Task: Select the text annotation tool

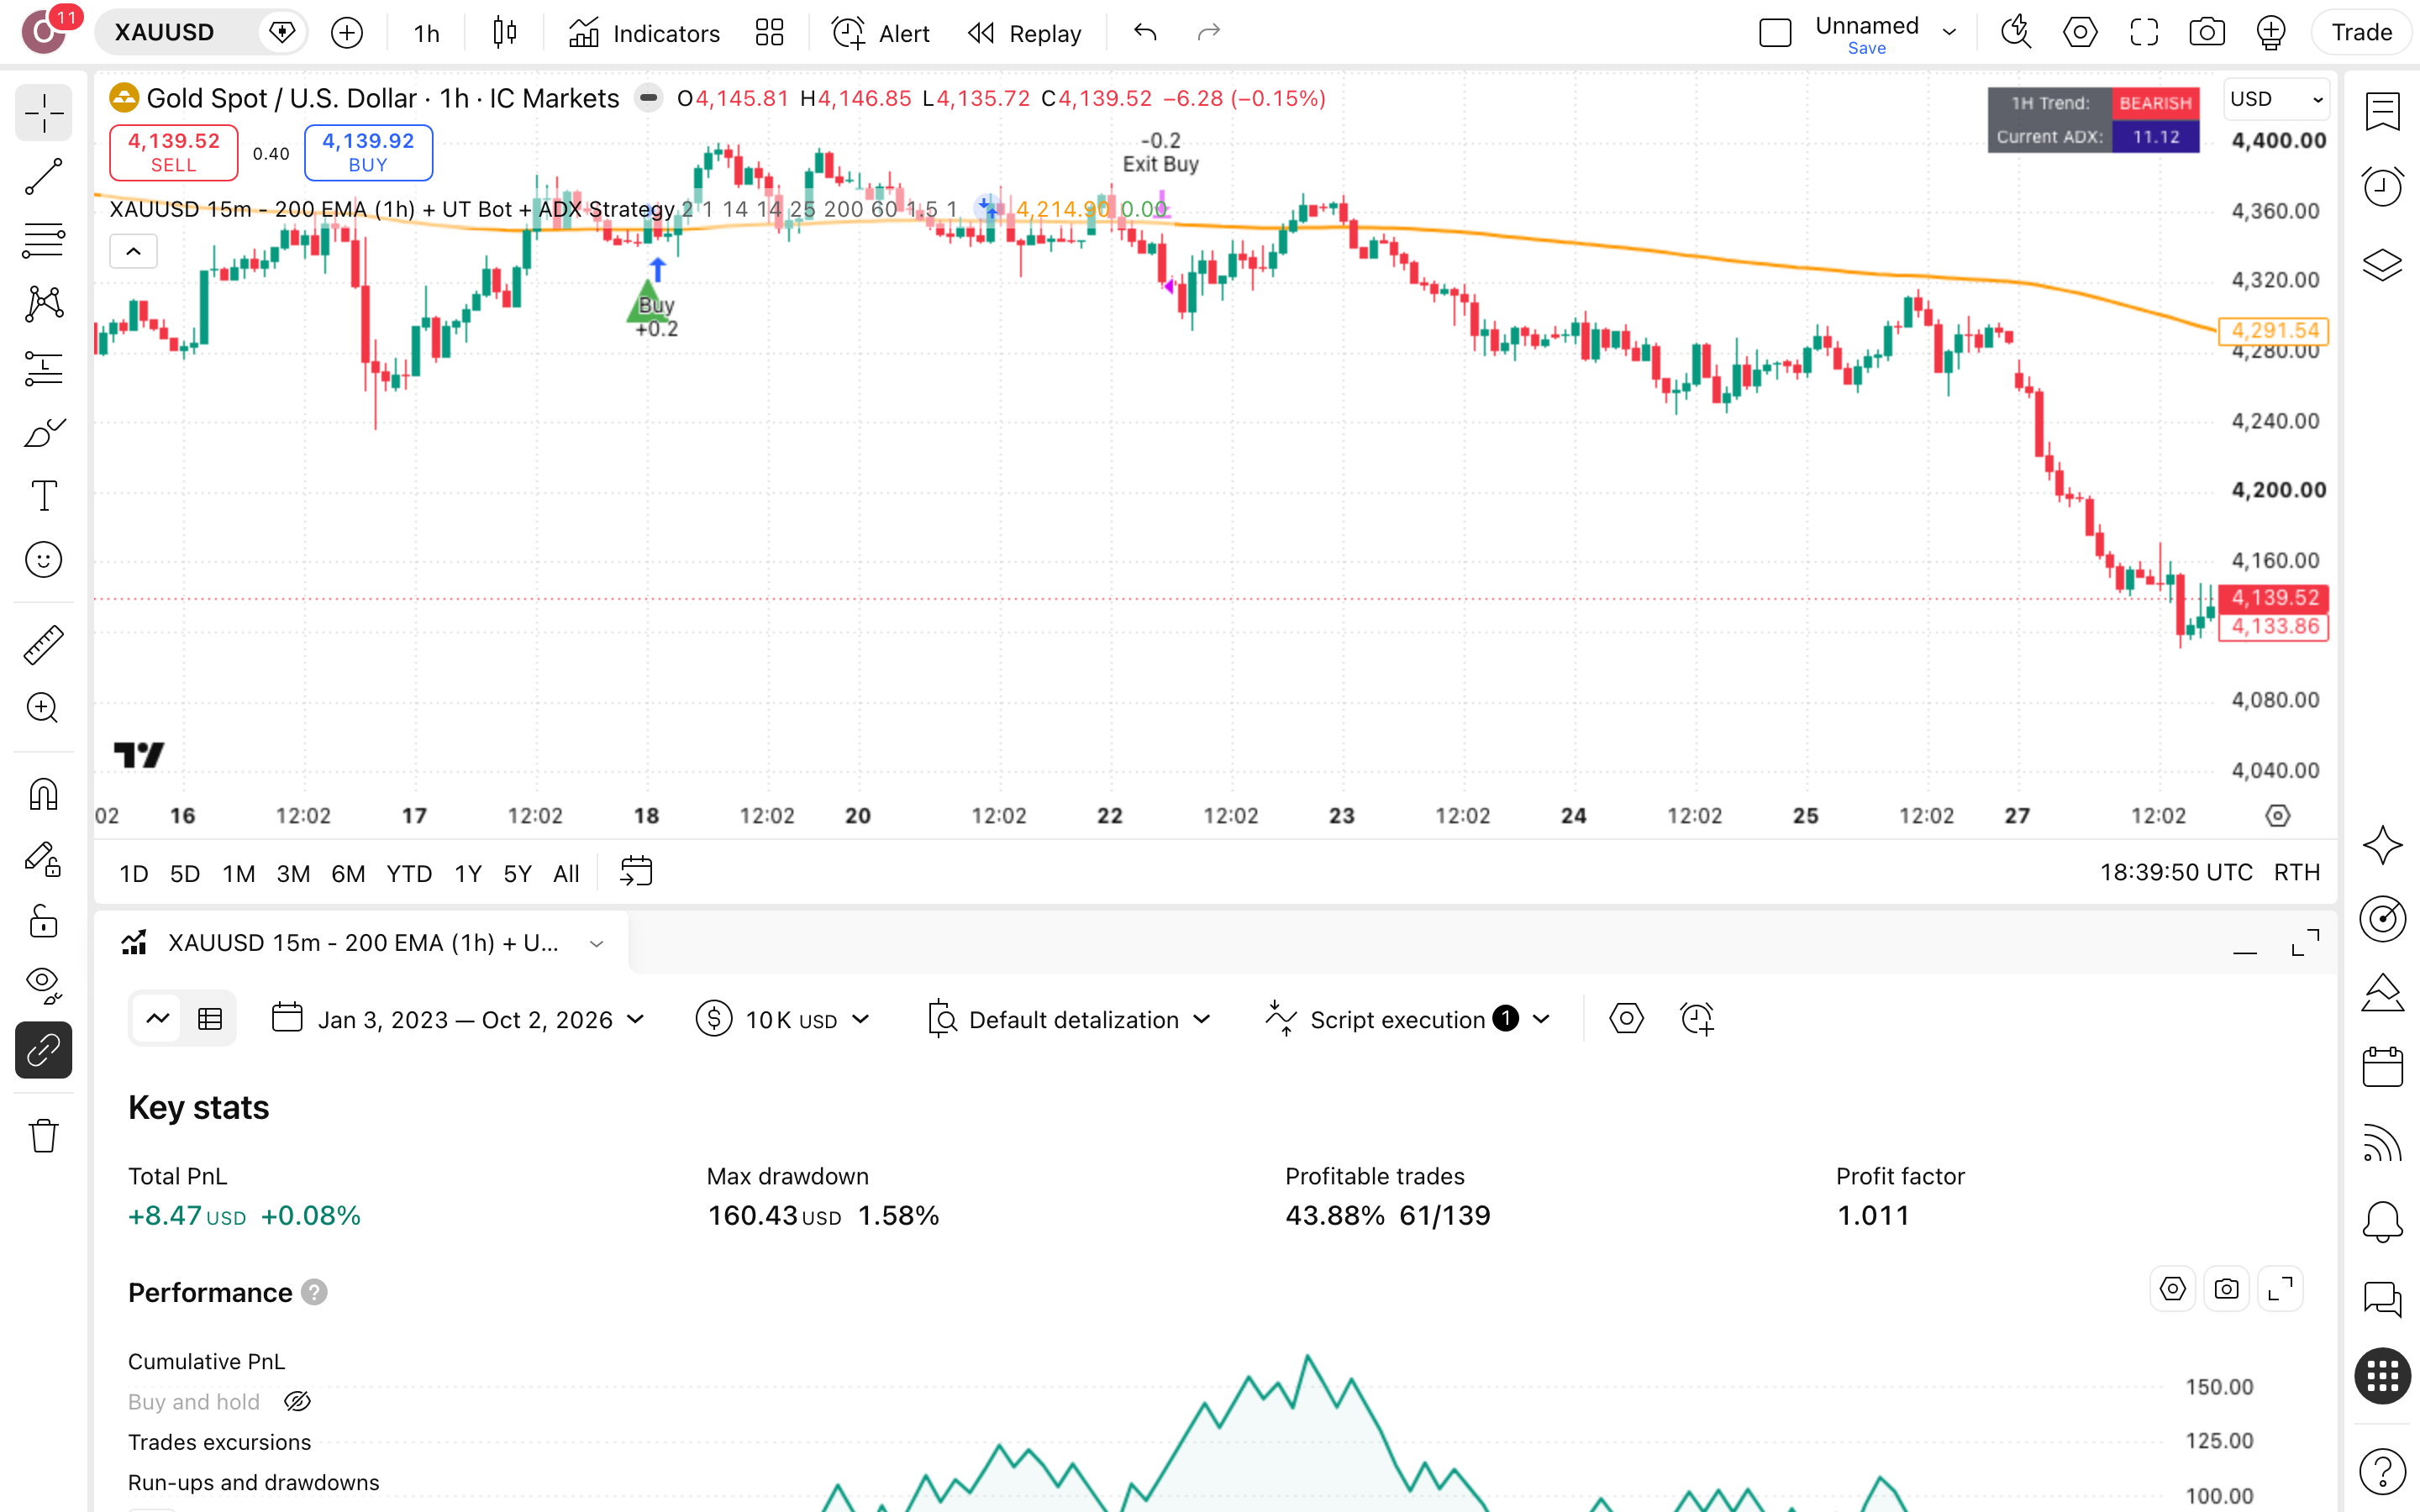Action: click(44, 496)
